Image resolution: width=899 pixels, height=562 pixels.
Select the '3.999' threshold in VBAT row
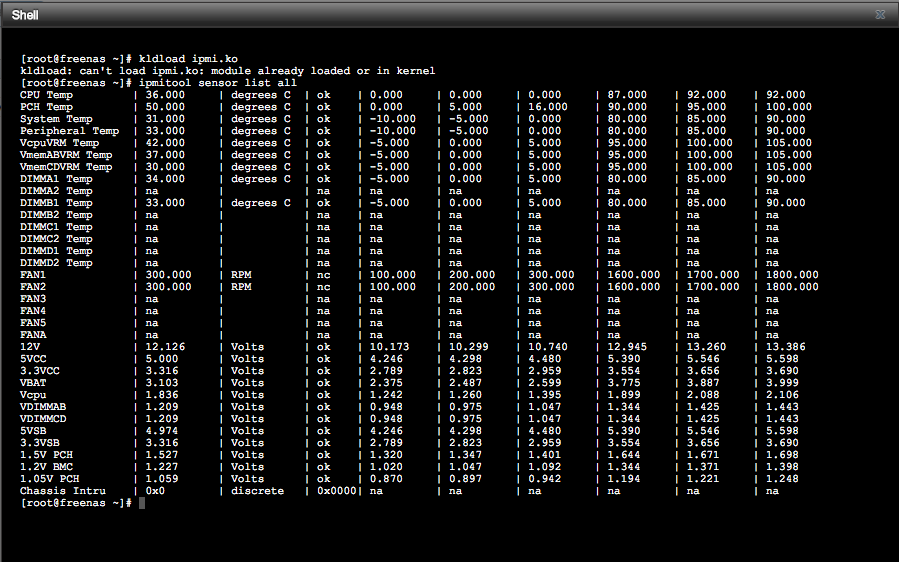click(783, 384)
